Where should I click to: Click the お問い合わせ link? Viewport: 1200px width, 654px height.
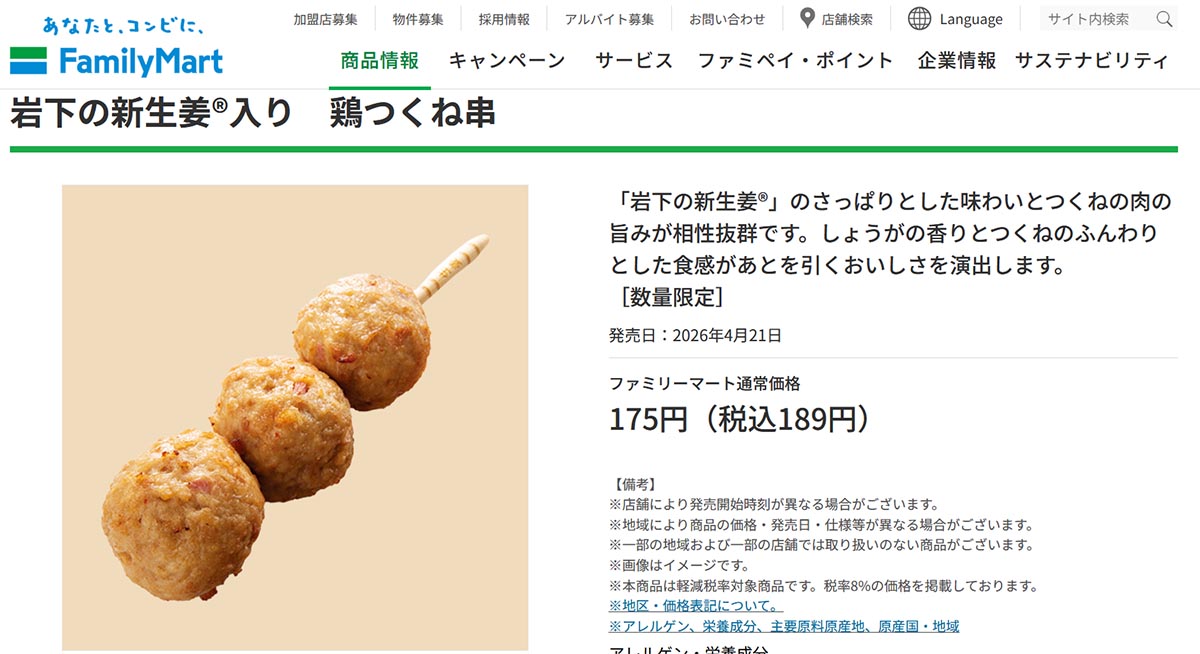(x=727, y=19)
